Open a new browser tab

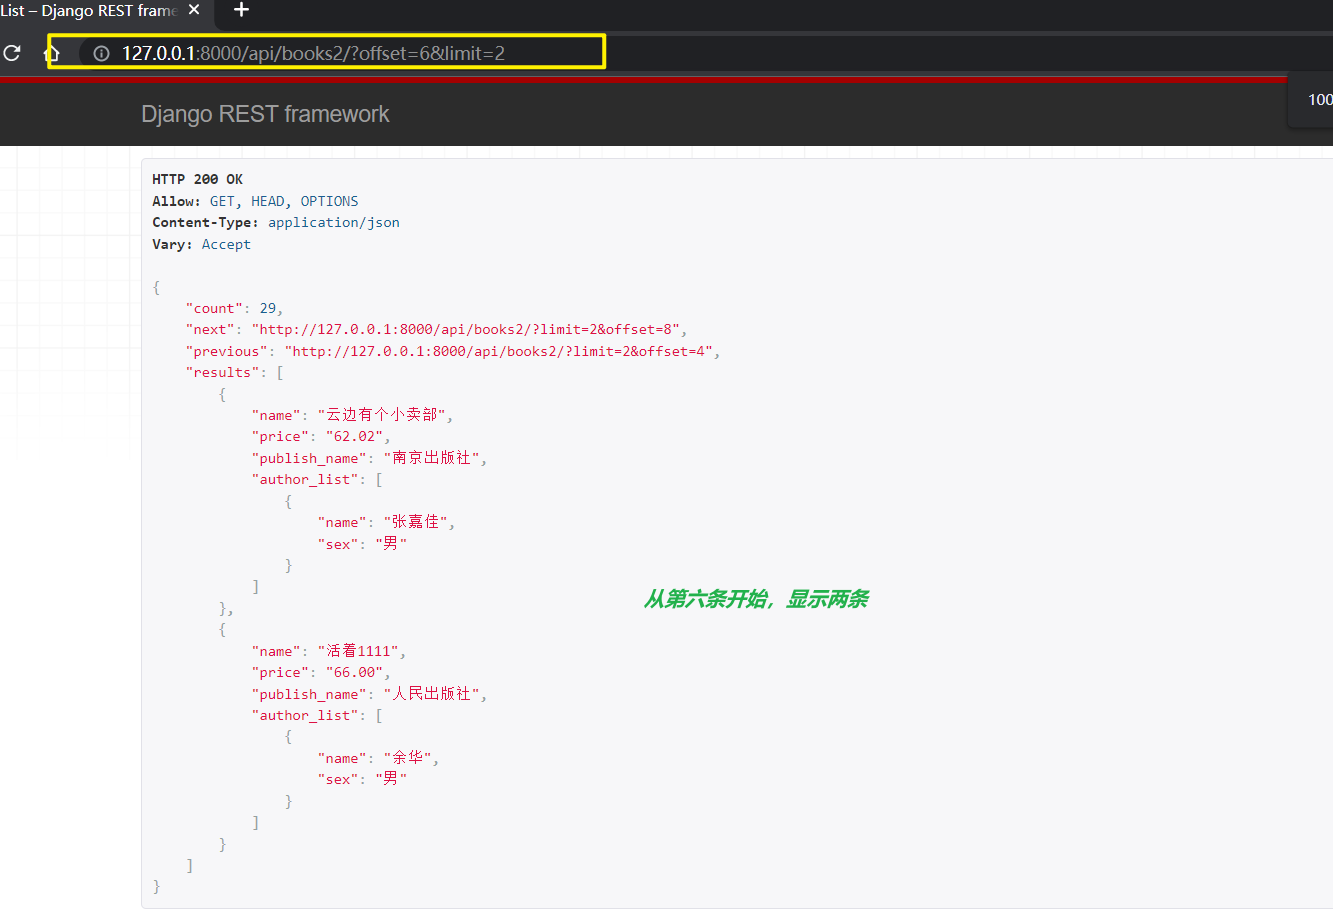point(241,10)
